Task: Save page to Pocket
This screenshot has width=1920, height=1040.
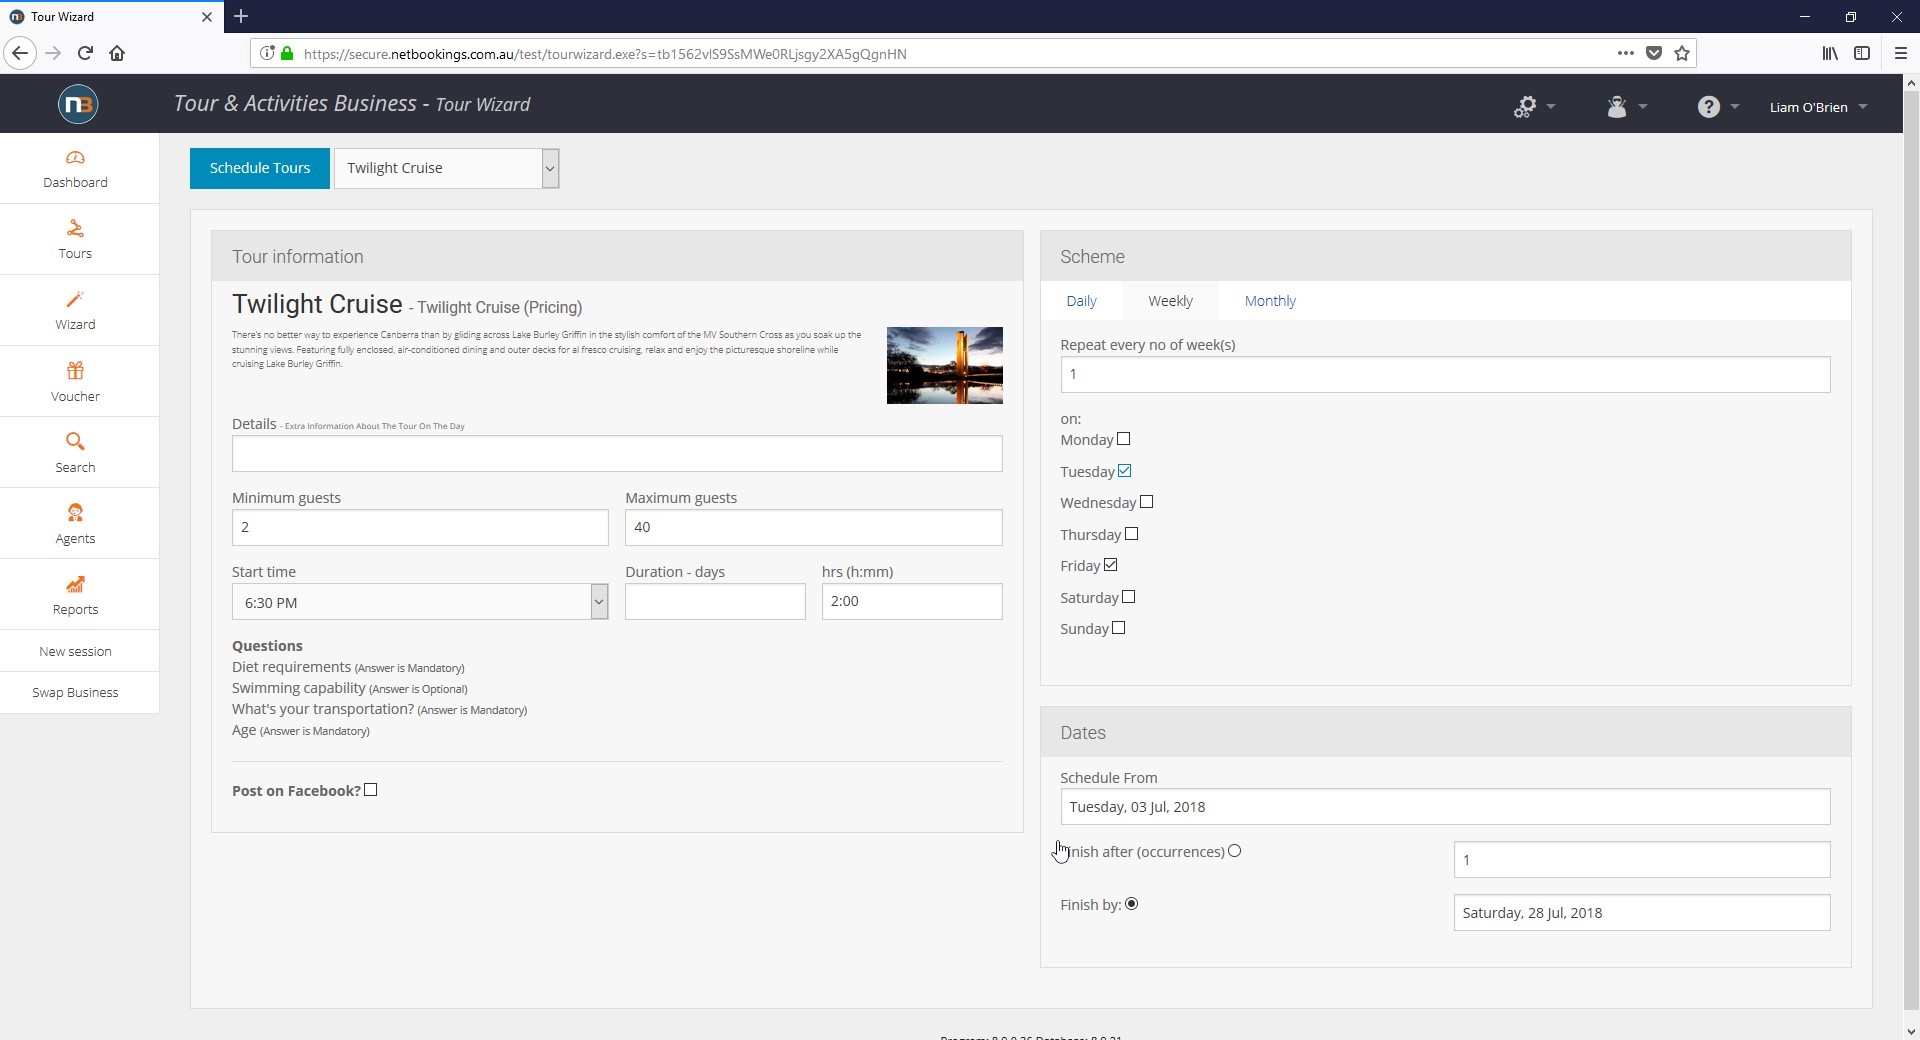Action: coord(1654,53)
